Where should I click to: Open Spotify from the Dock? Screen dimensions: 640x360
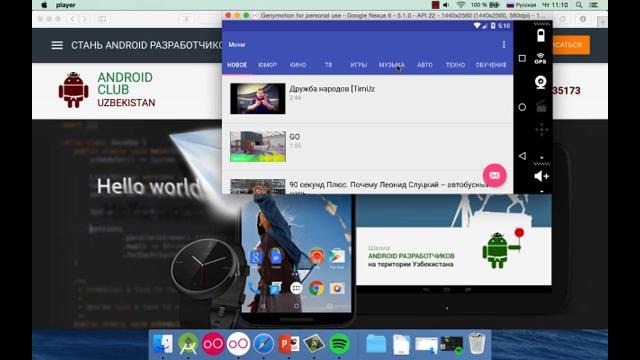(x=339, y=344)
